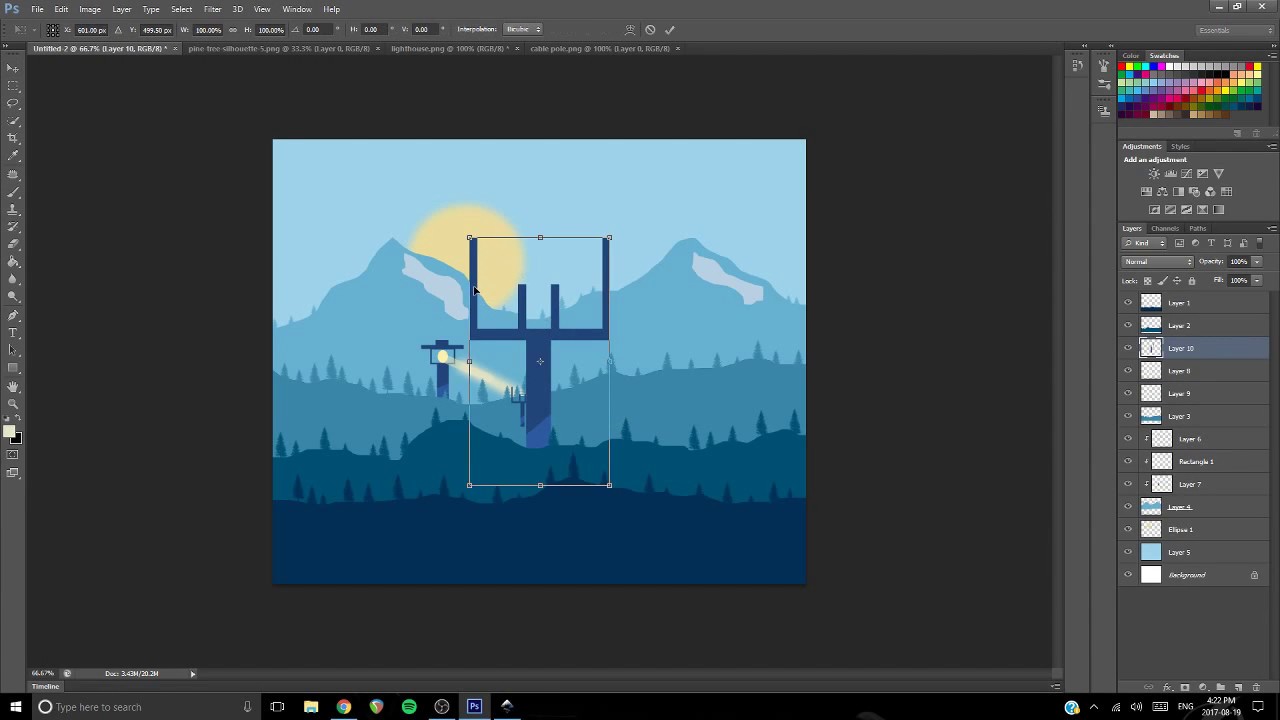Toggle visibility of Layer 10

click(x=1128, y=348)
